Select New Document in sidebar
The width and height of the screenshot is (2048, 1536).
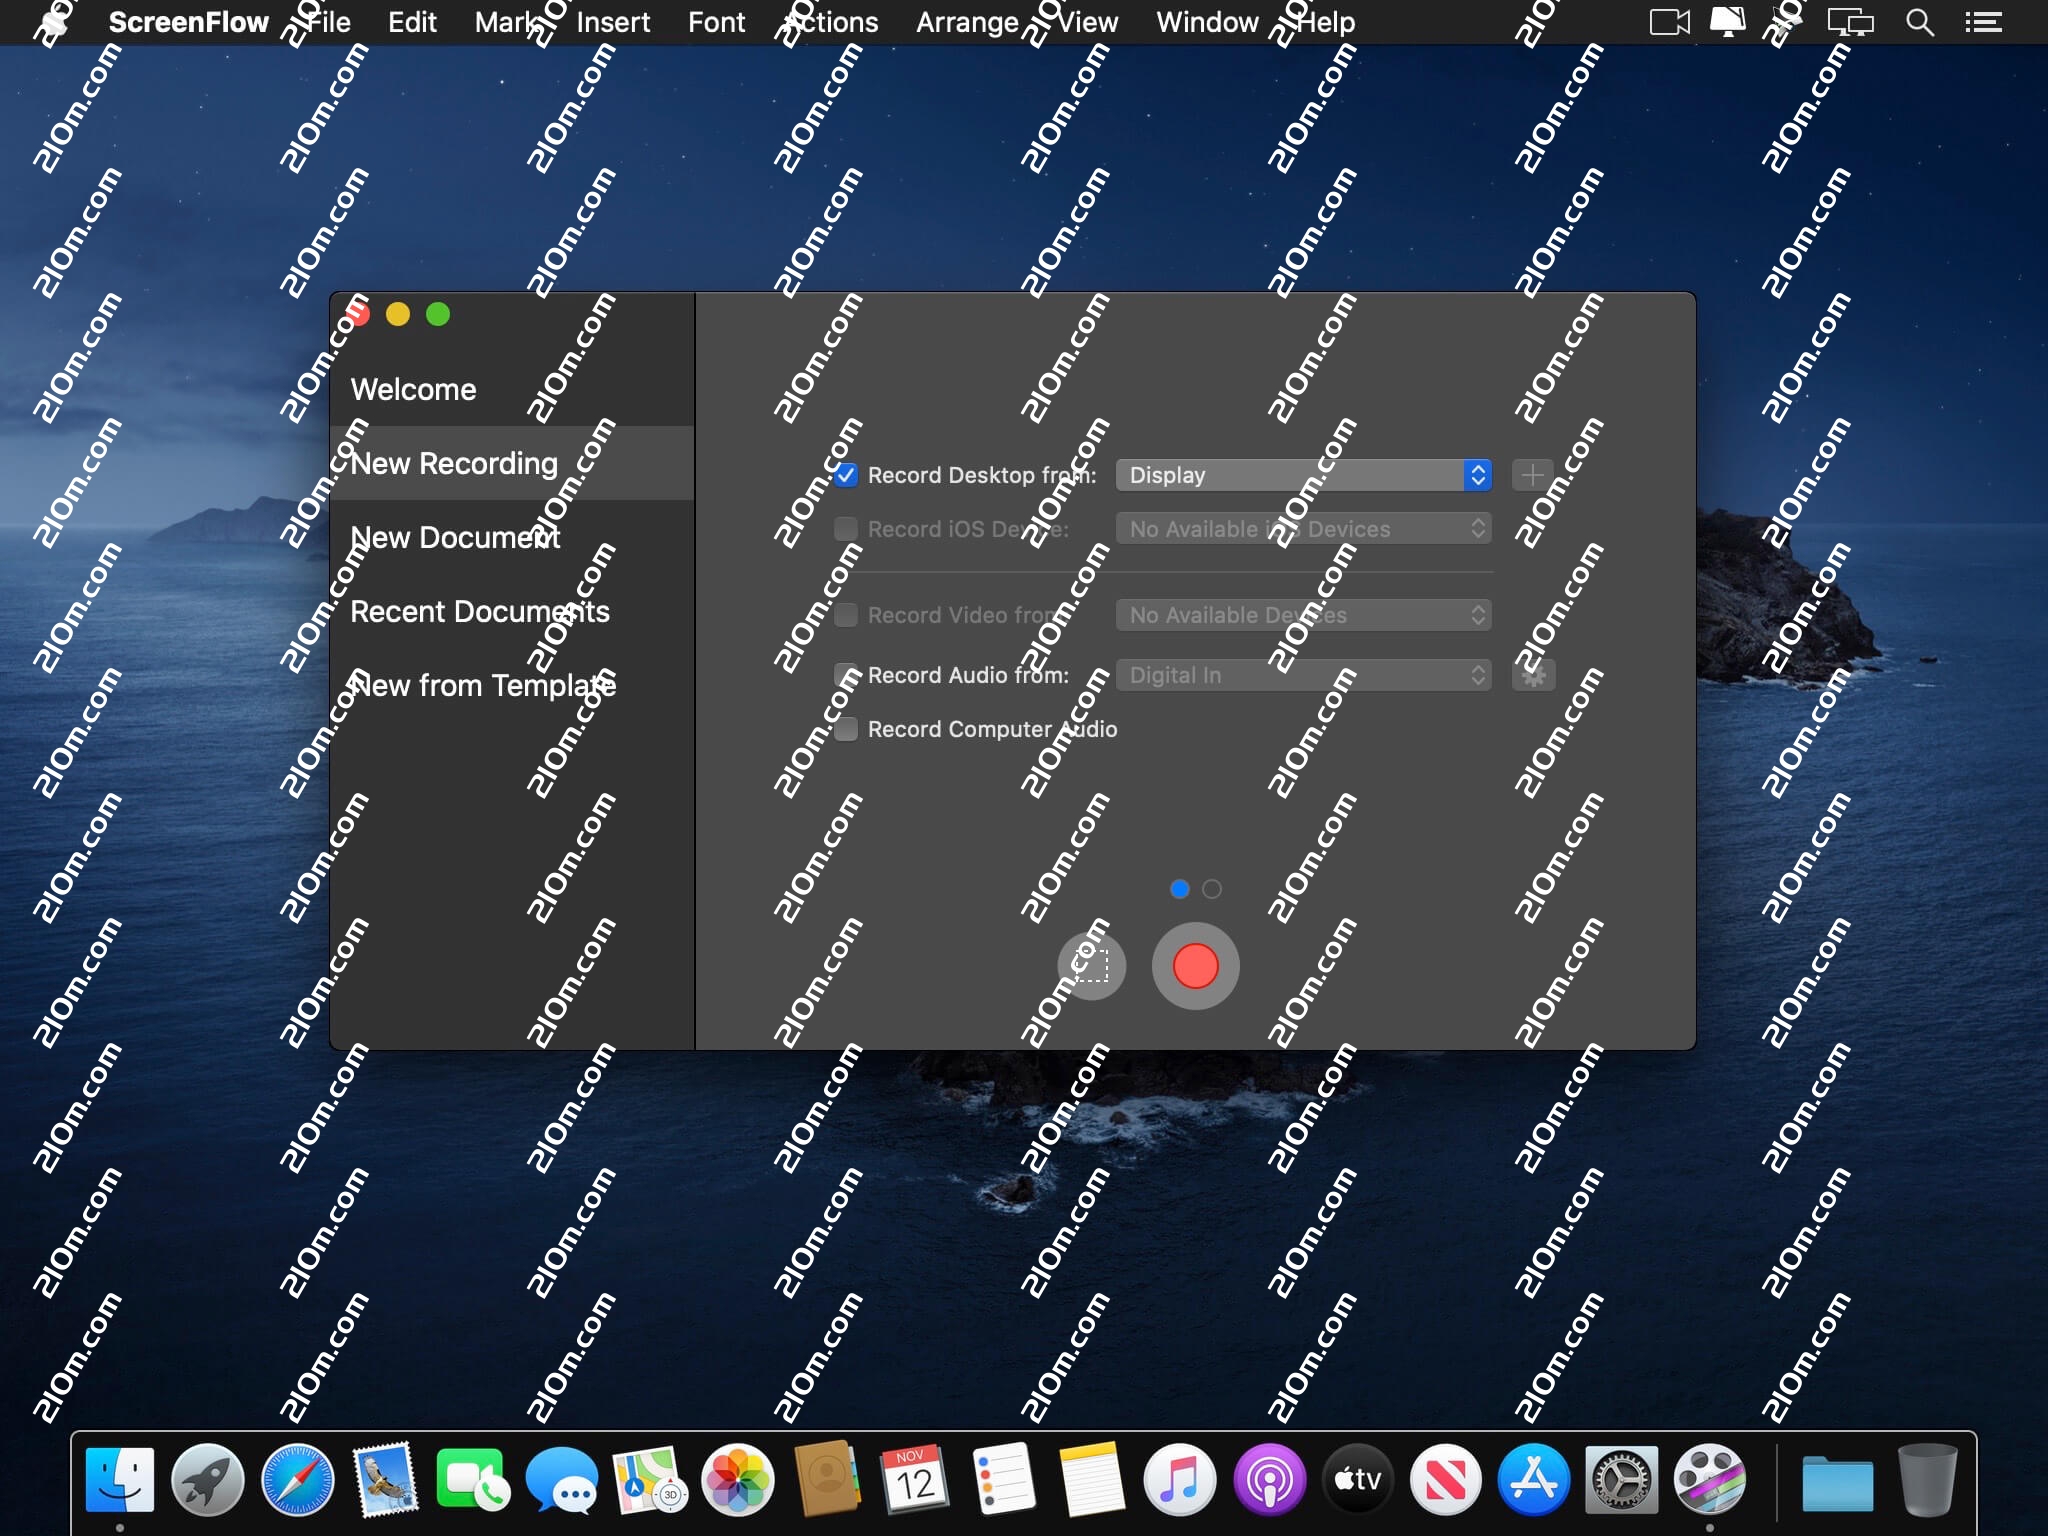click(455, 538)
